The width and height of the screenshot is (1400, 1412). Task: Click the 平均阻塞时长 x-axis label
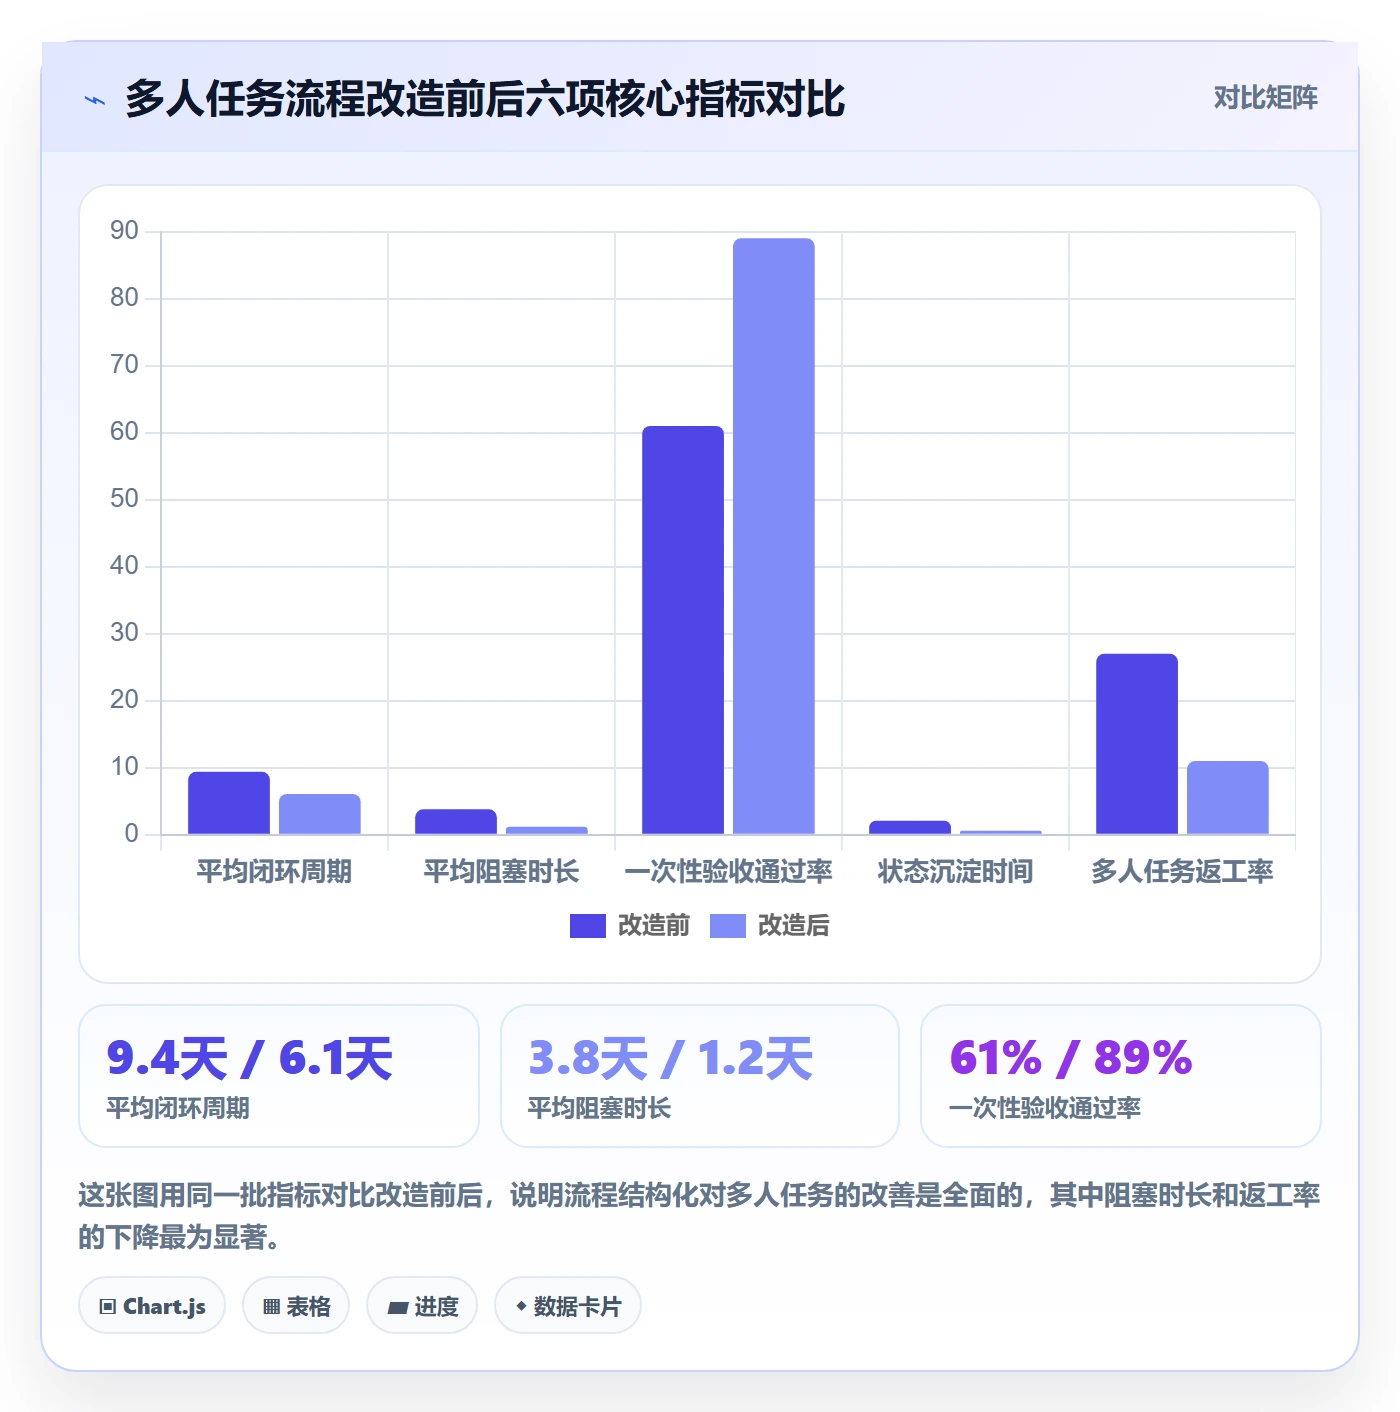(501, 872)
